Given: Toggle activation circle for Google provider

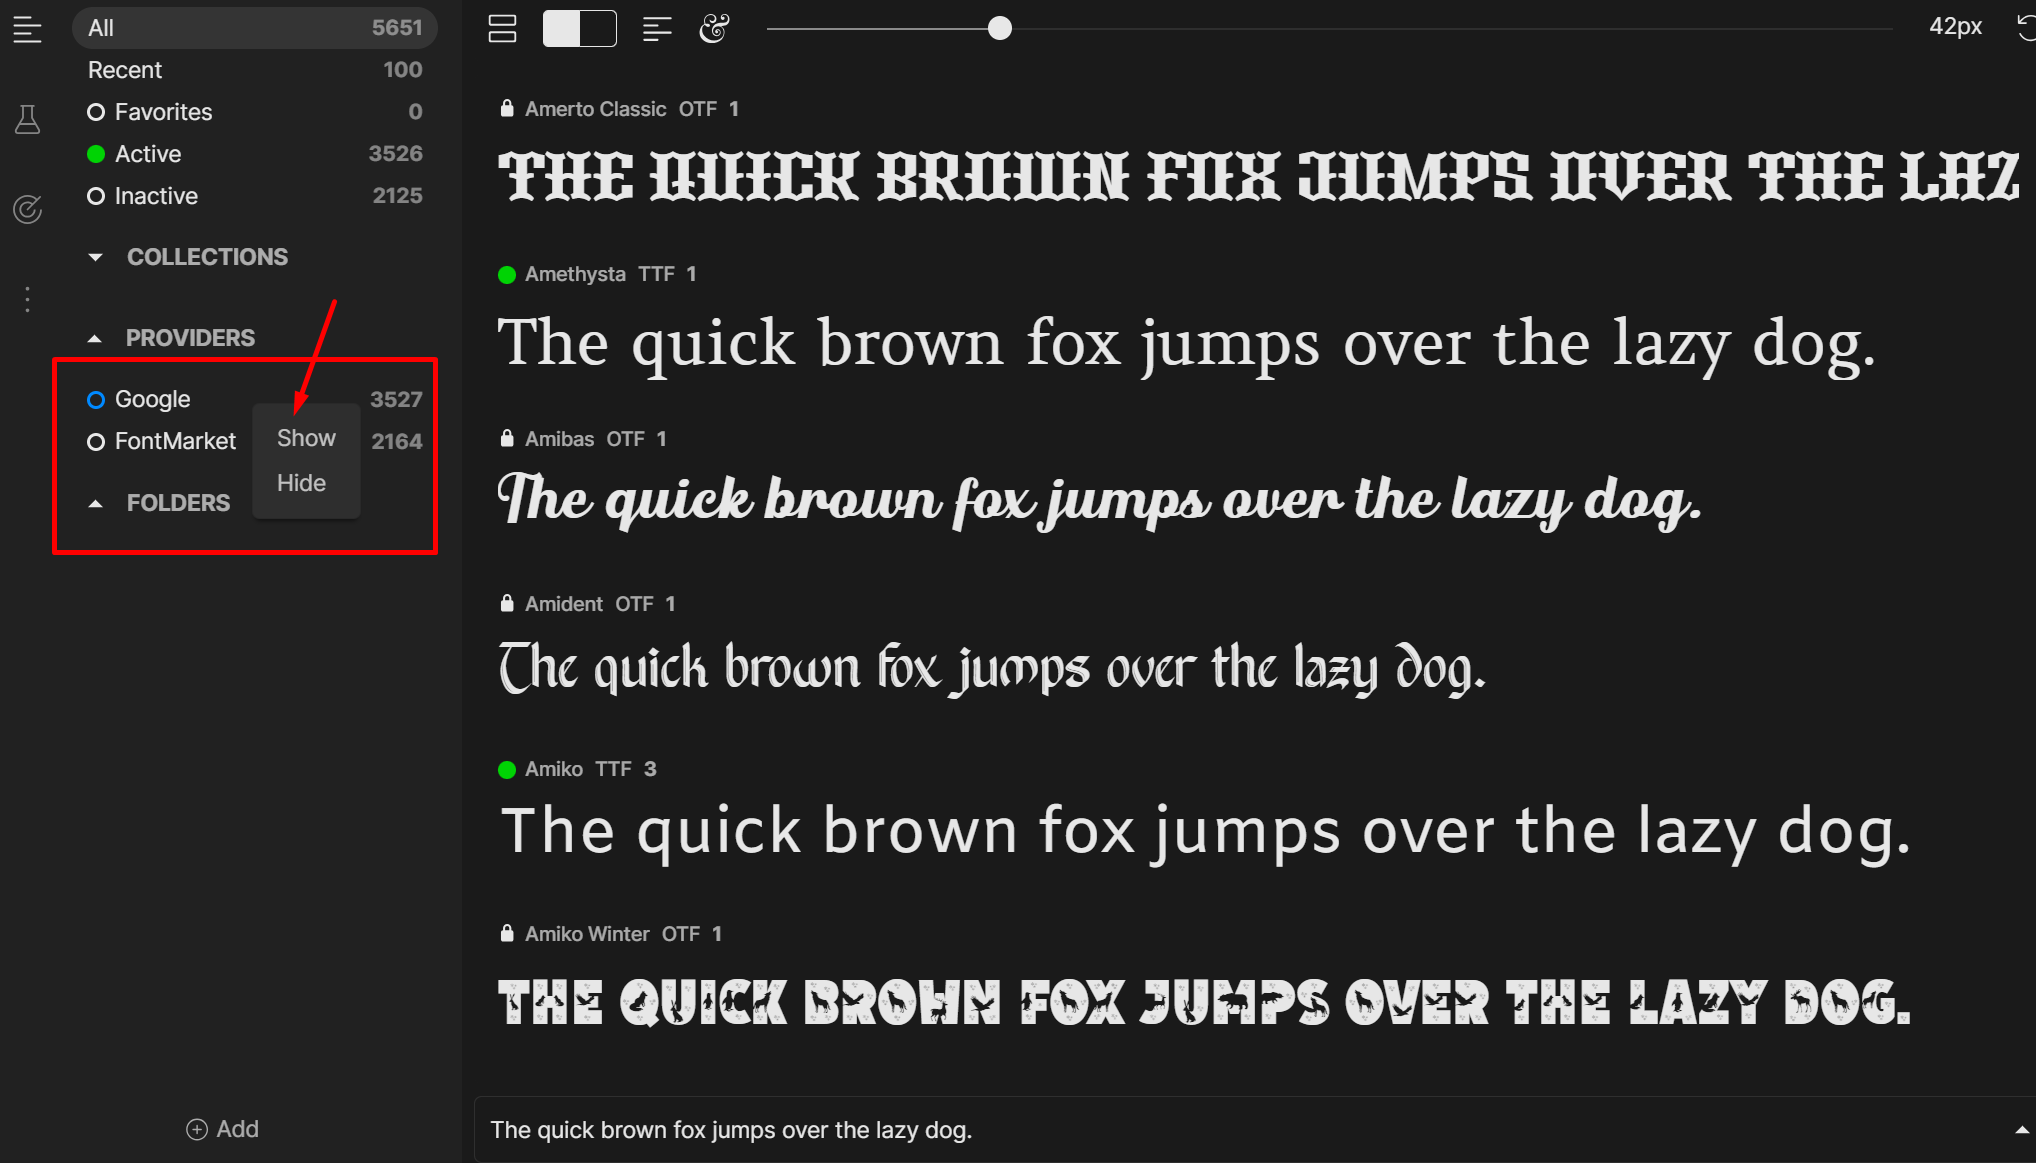Looking at the screenshot, I should click(96, 400).
